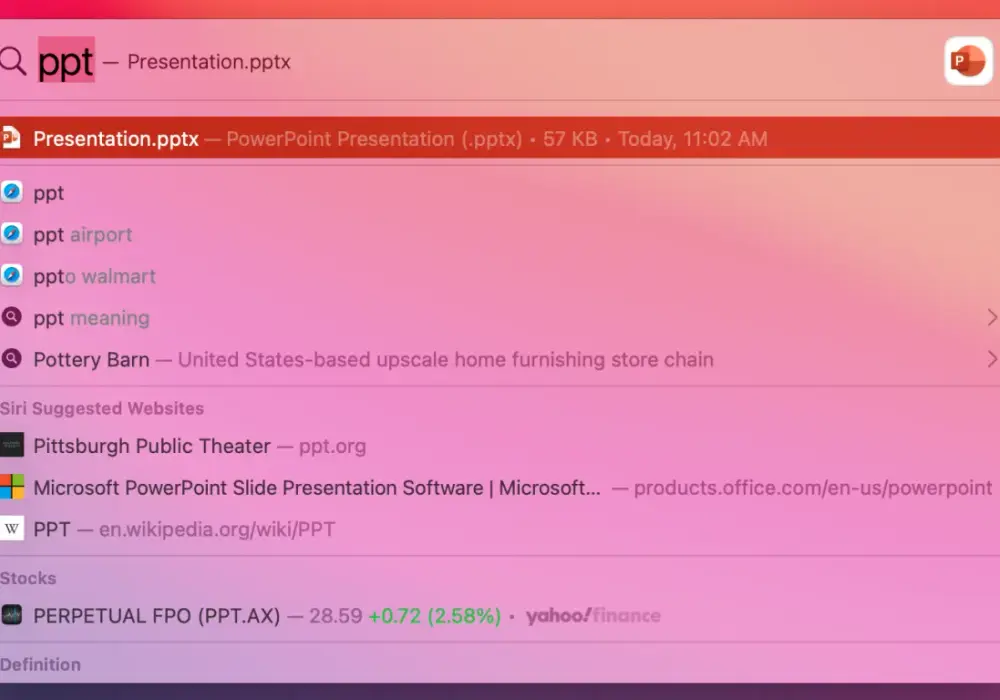The height and width of the screenshot is (700, 1000).
Task: Click the Wikipedia W icon
Action: [x=11, y=529]
